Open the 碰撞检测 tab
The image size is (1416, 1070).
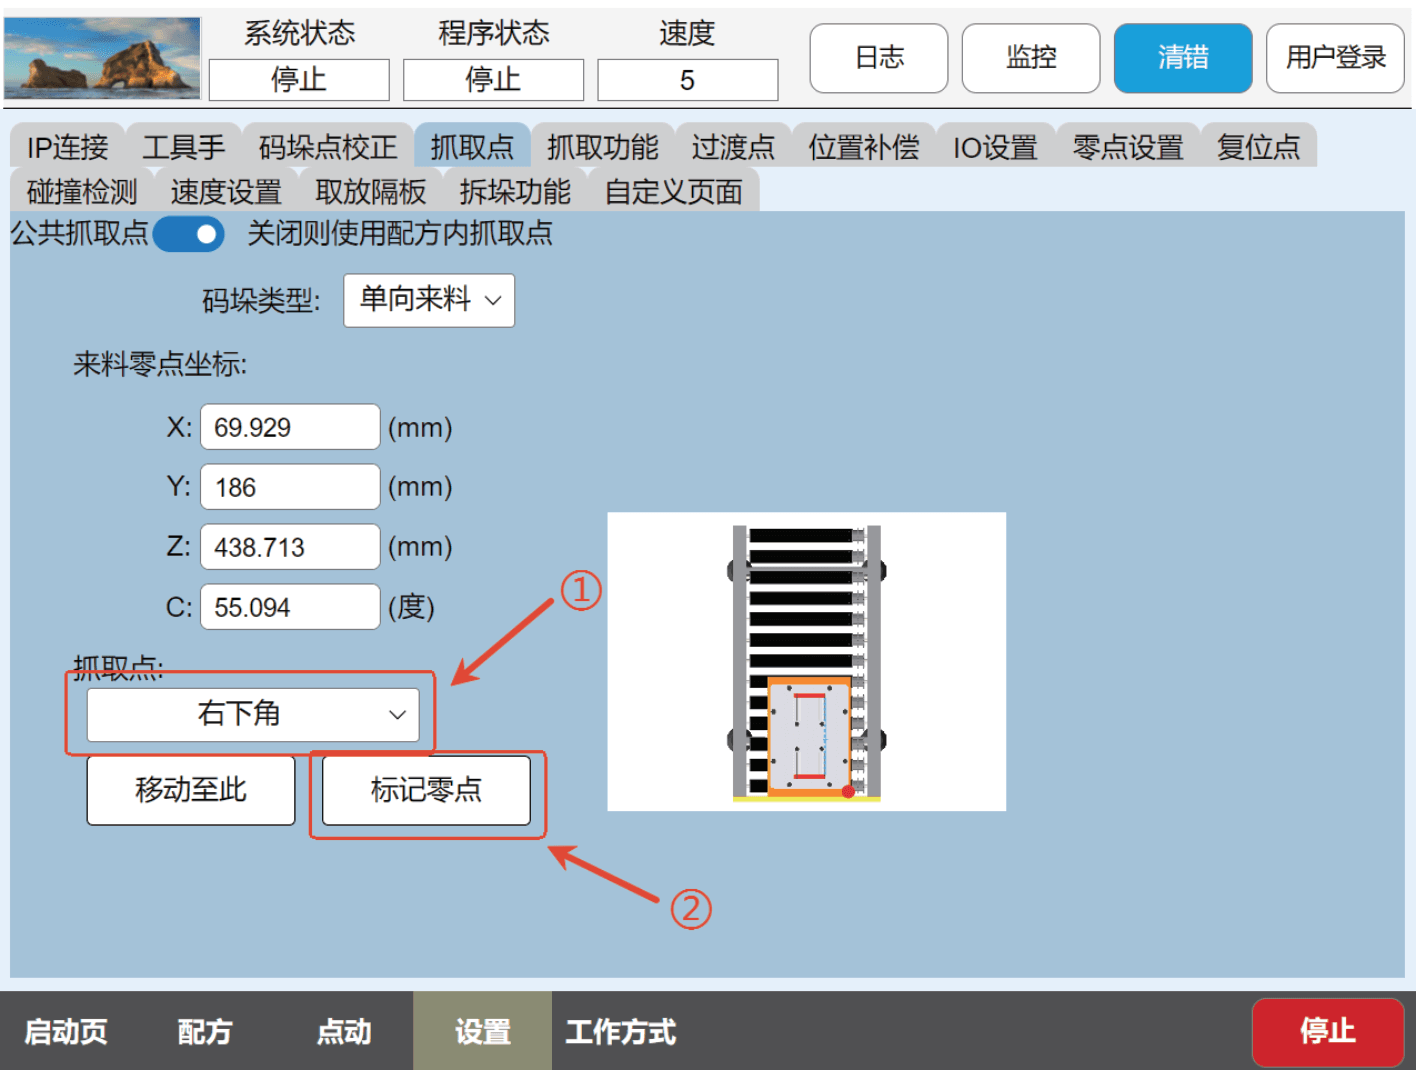pyautogui.click(x=82, y=190)
